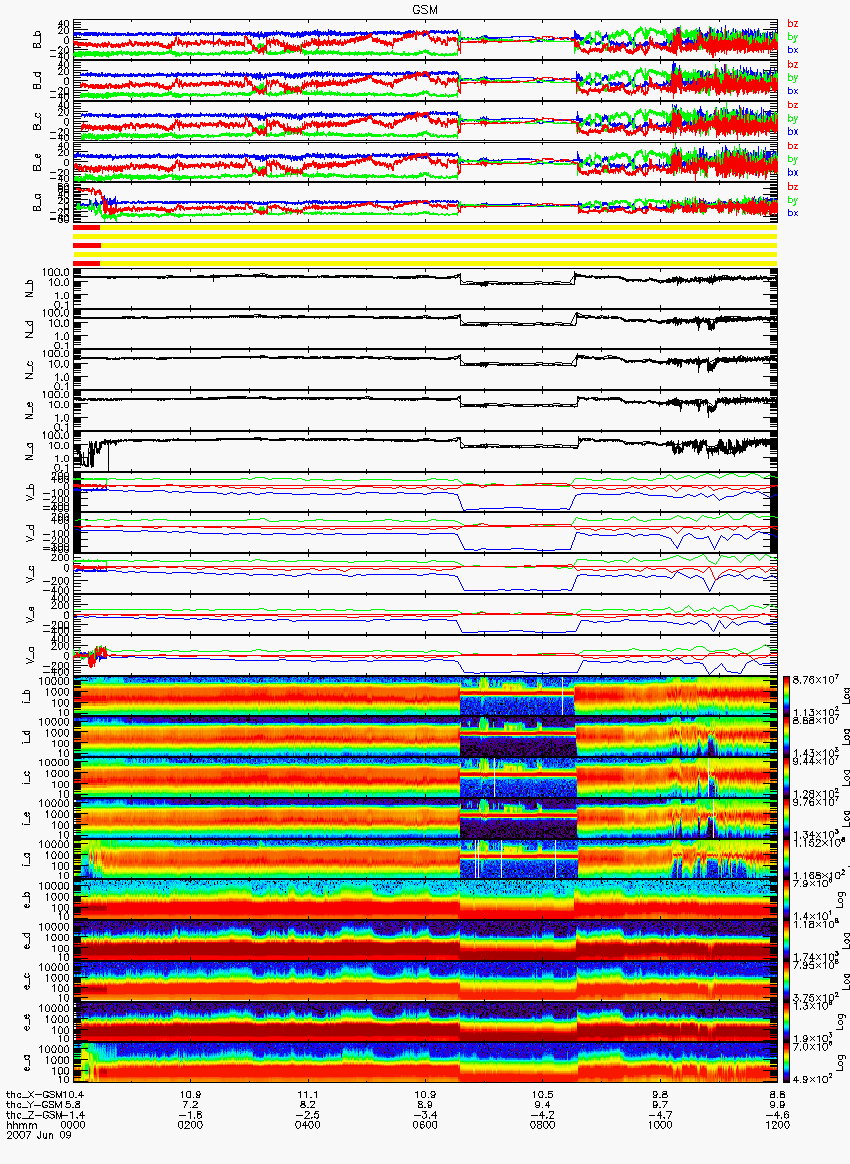This screenshot has height=1164, width=850.
Task: Pick the V_d velocity panel label
Action: point(30,534)
